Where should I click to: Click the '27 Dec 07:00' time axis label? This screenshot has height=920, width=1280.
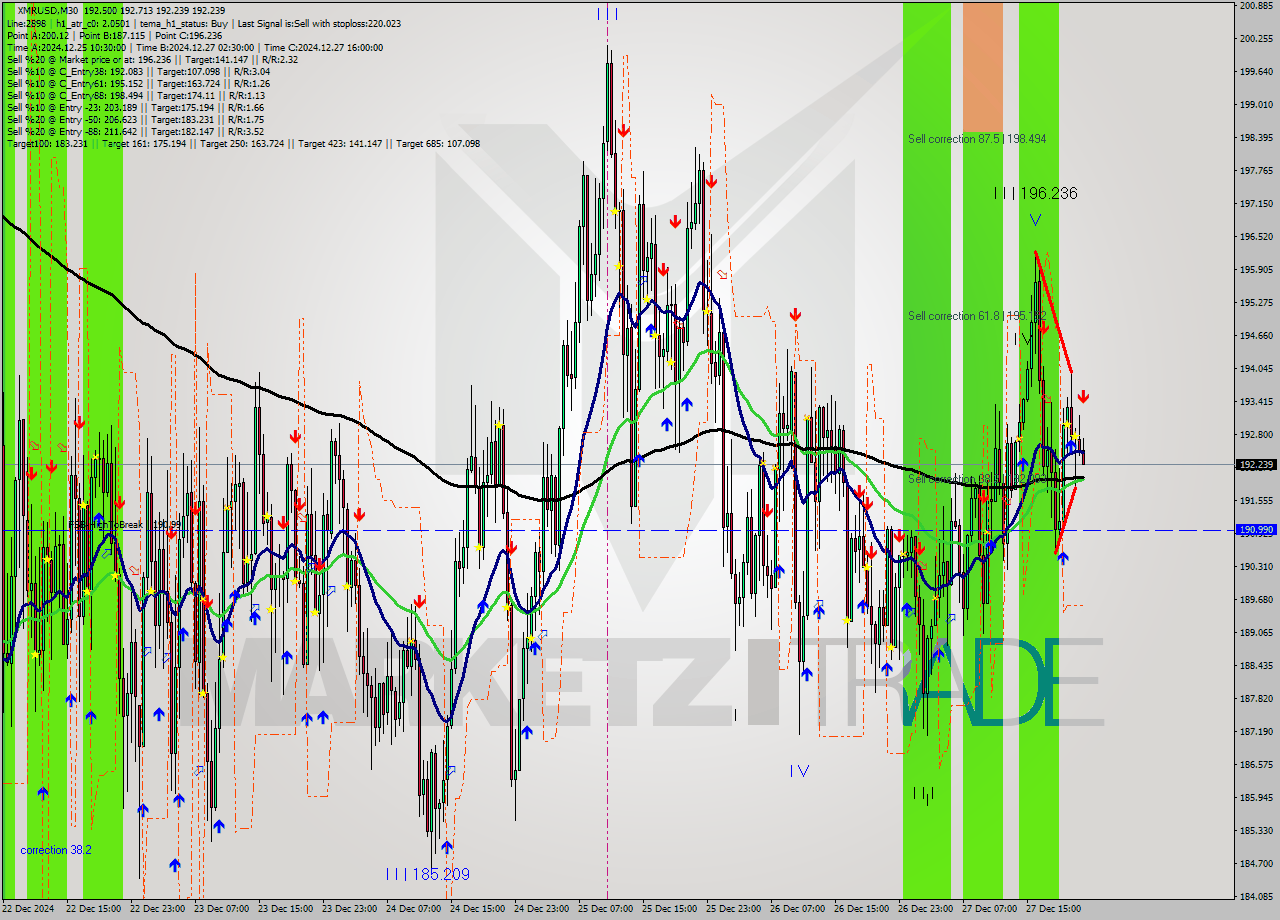pos(990,909)
